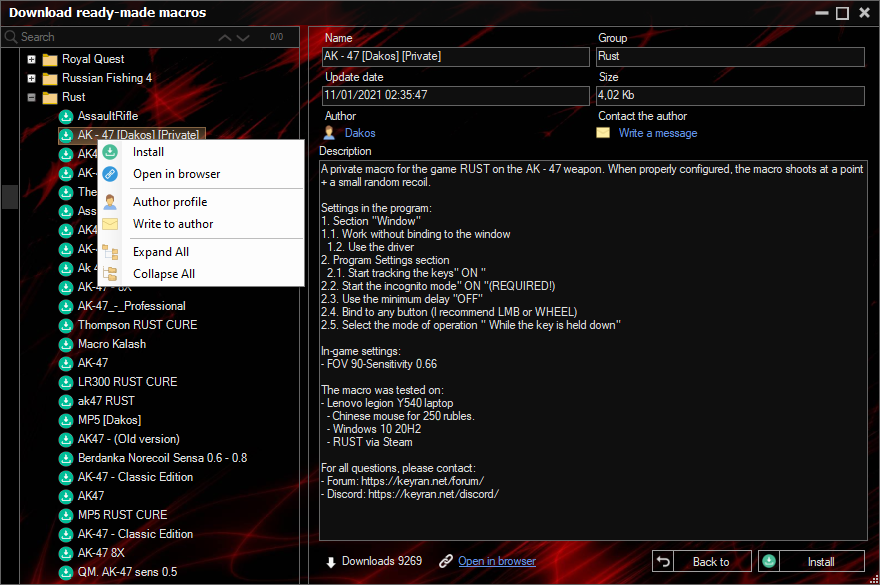Image resolution: width=880 pixels, height=585 pixels.
Task: Expand the Royal Quest folder
Action: (x=31, y=59)
